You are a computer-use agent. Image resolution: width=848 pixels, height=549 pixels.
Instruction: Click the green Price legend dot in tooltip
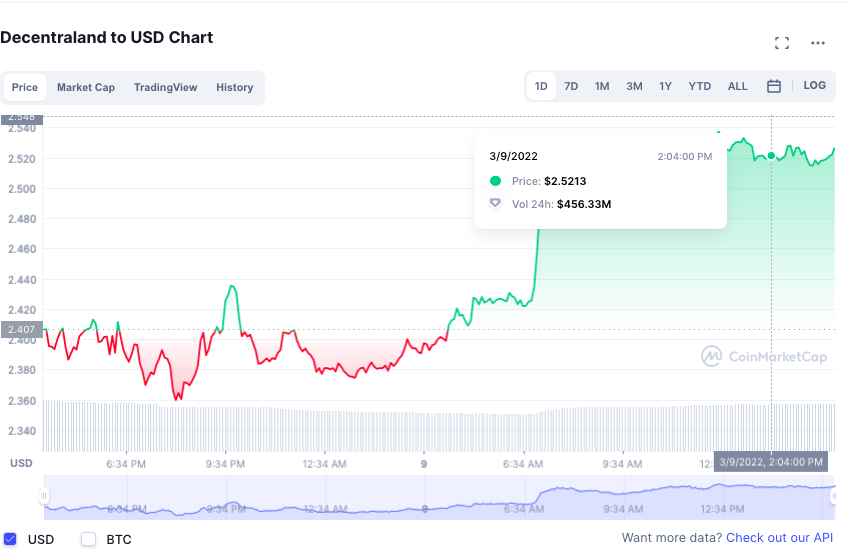click(495, 181)
